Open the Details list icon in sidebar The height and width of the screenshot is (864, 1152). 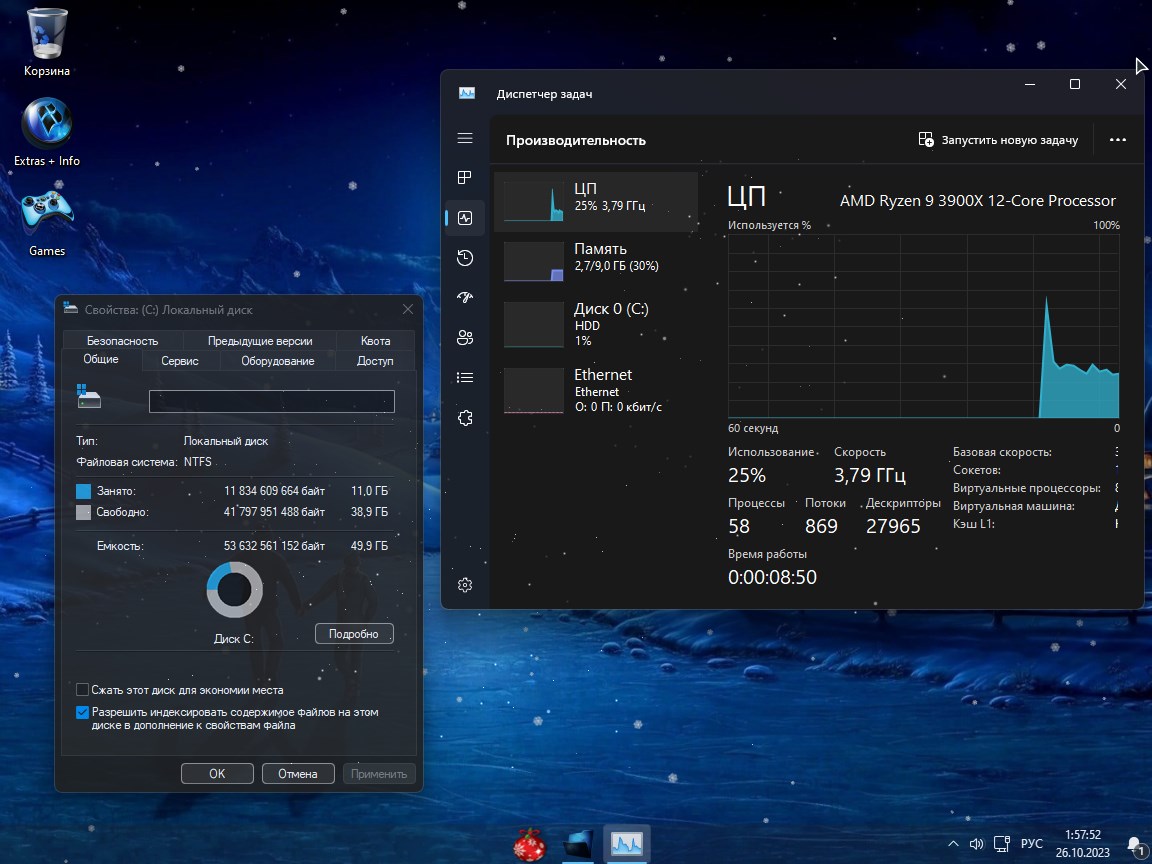coord(464,378)
